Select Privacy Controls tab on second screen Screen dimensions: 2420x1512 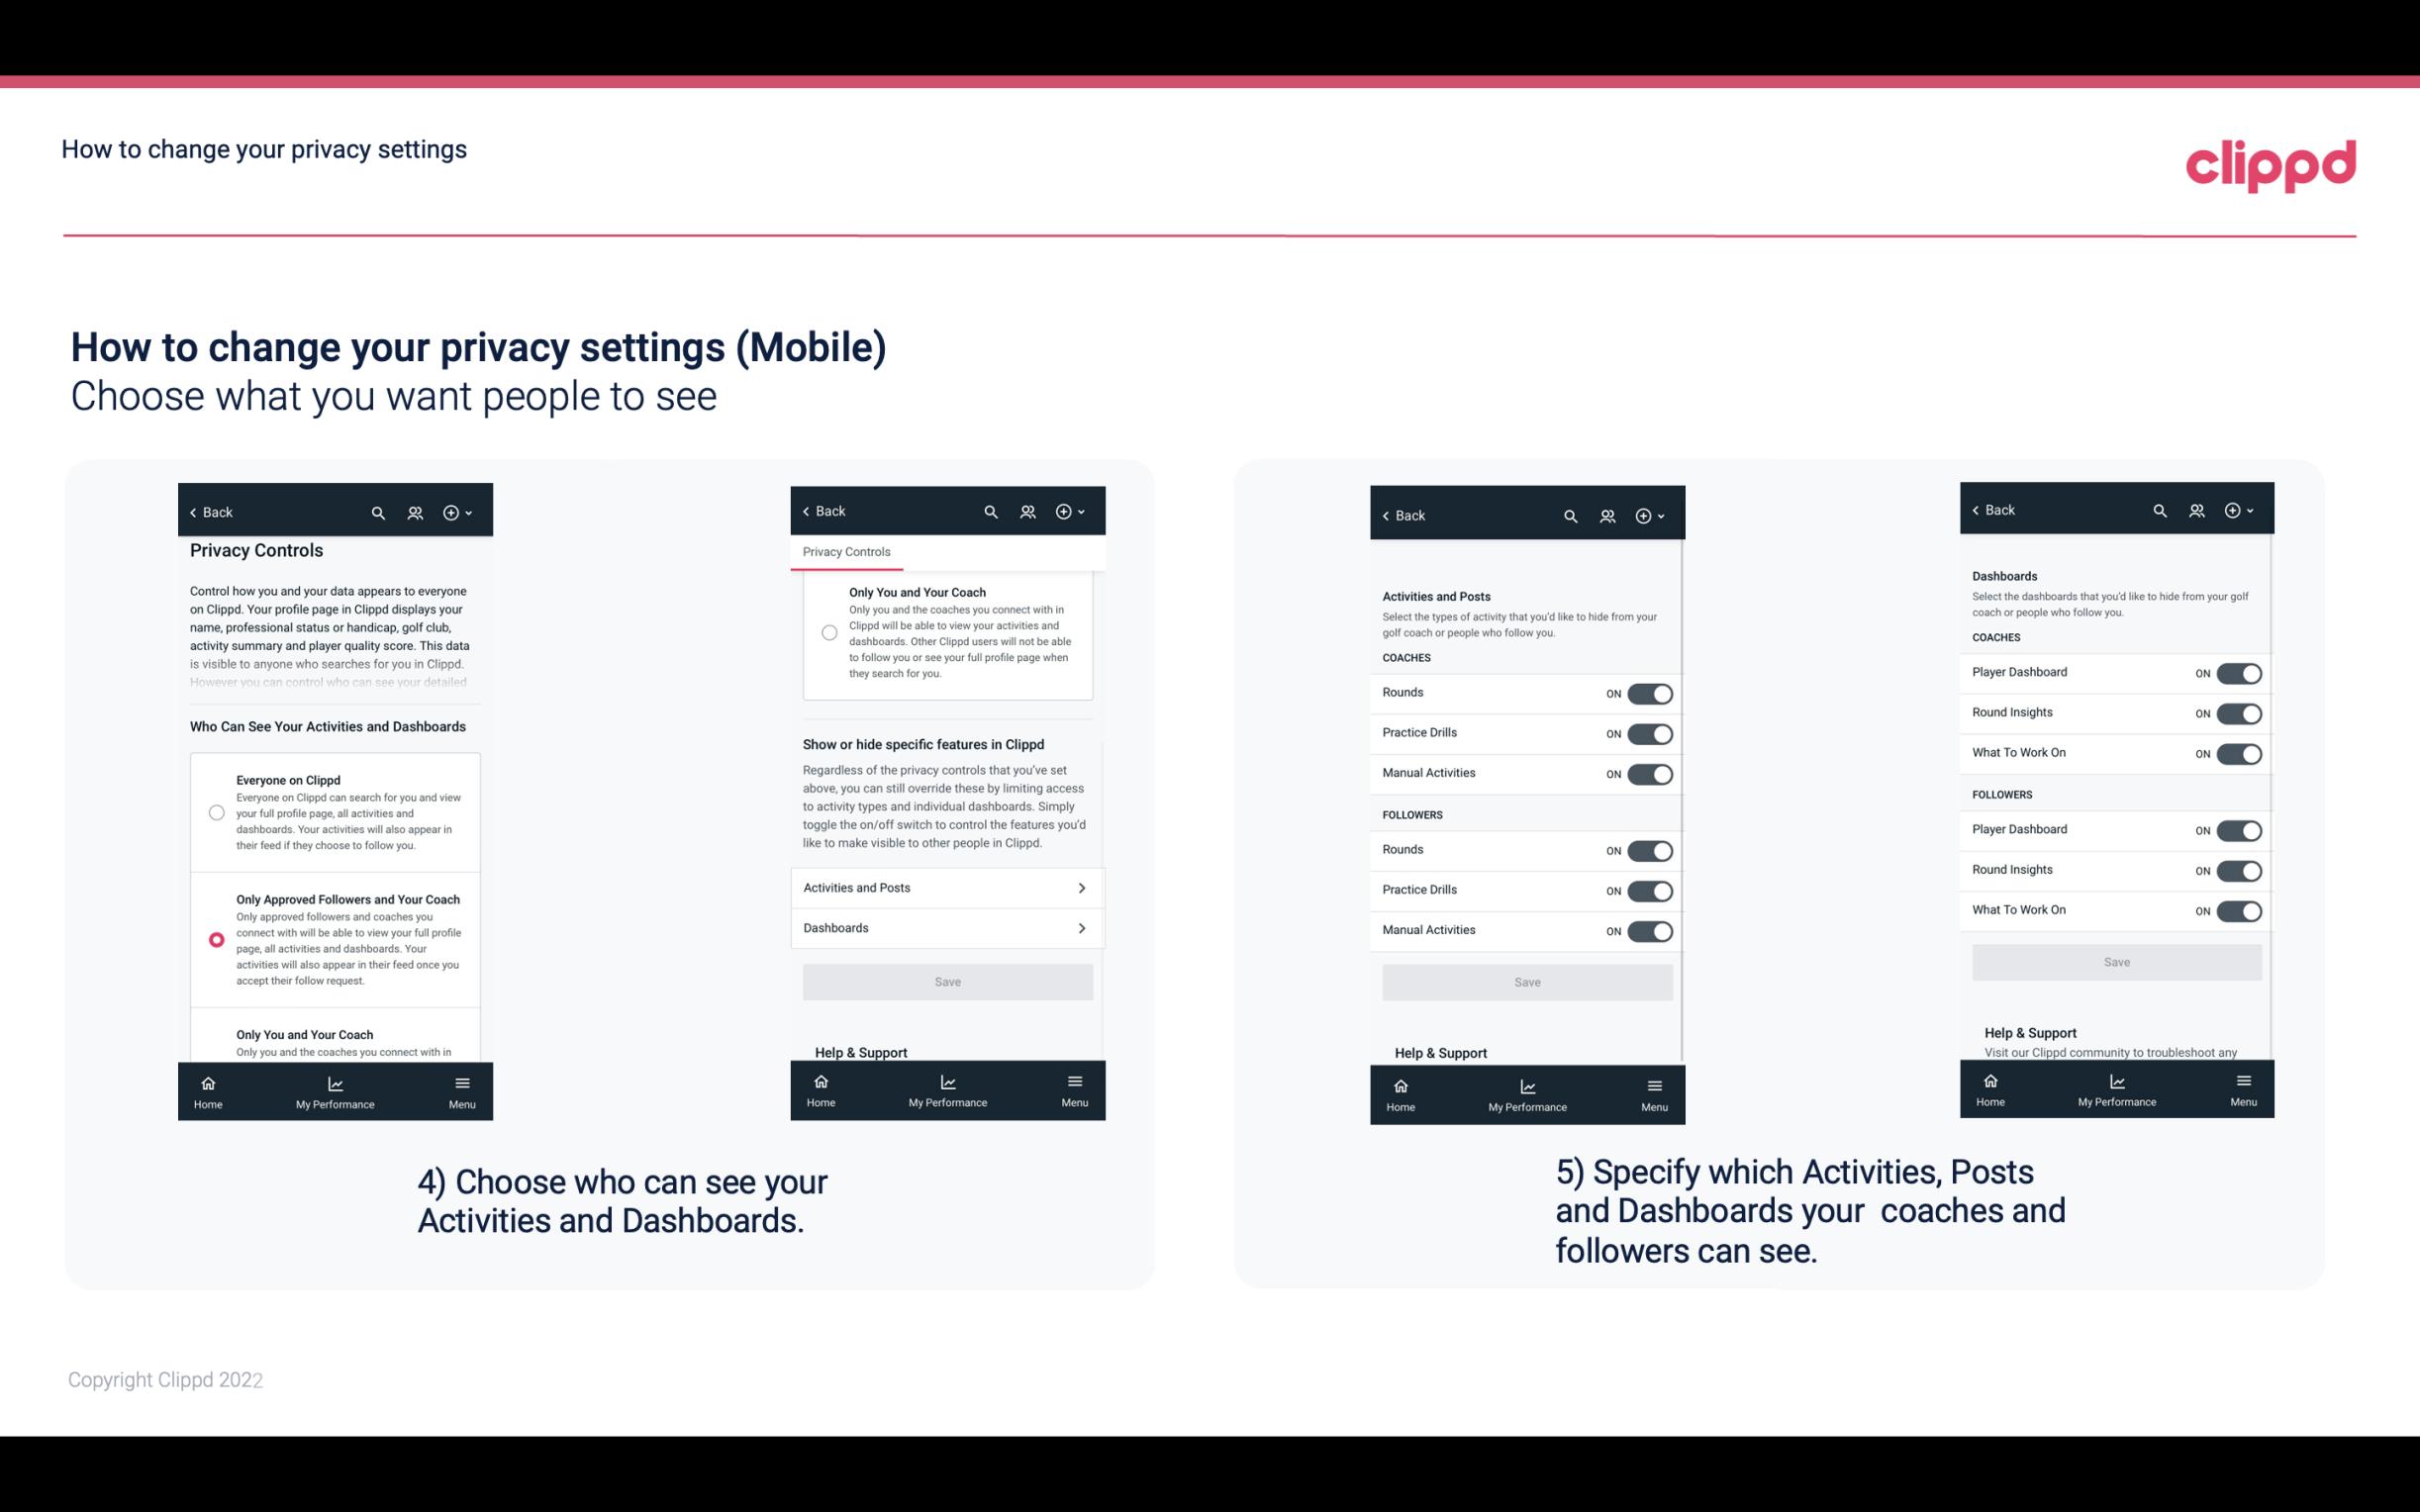coord(845,552)
